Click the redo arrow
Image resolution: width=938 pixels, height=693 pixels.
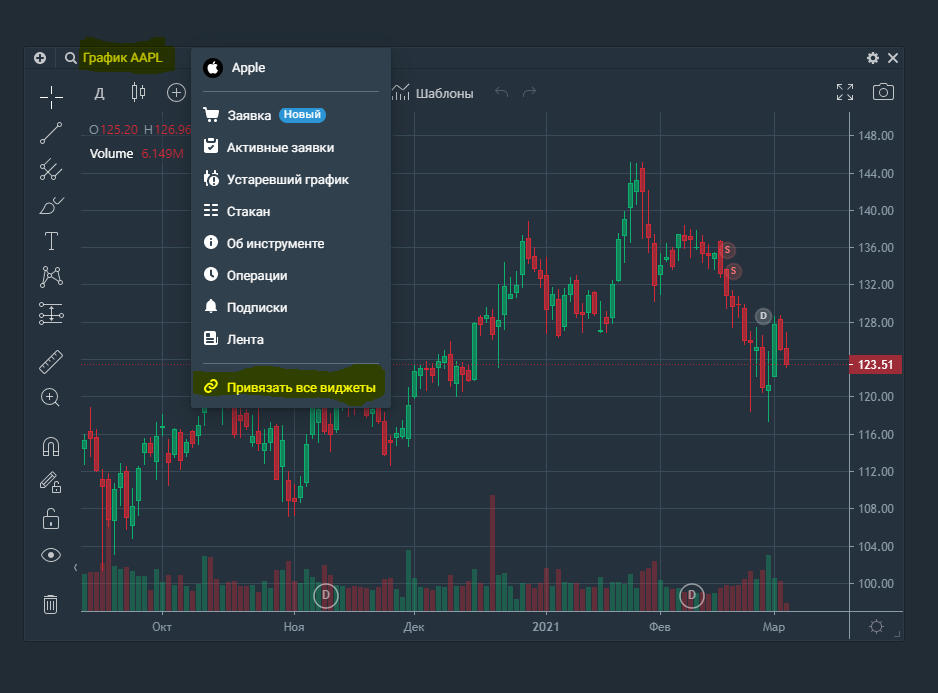[529, 92]
